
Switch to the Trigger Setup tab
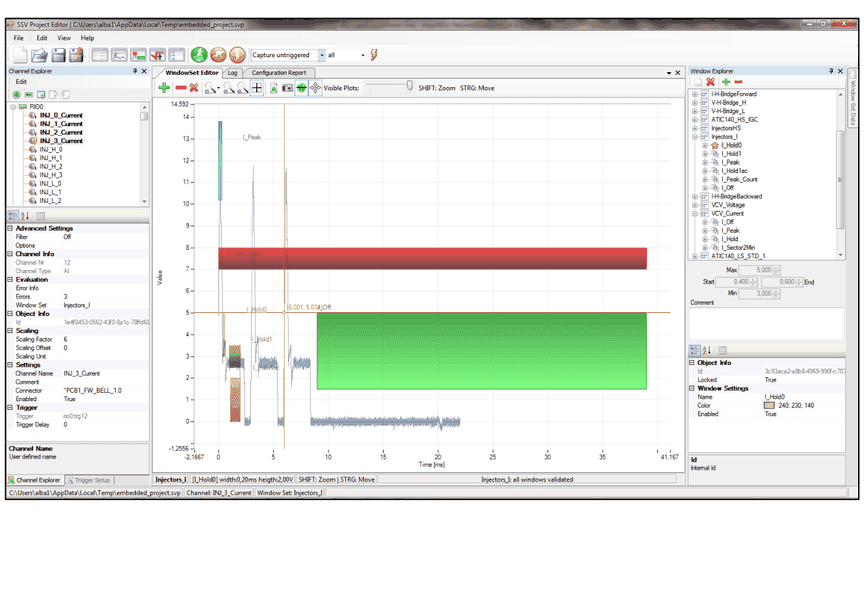coord(89,480)
